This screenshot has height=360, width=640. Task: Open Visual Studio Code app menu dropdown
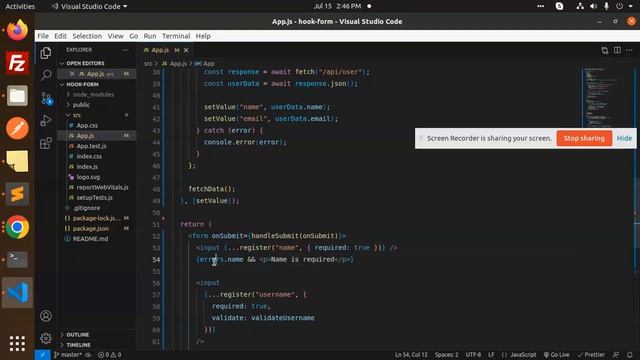click(89, 6)
